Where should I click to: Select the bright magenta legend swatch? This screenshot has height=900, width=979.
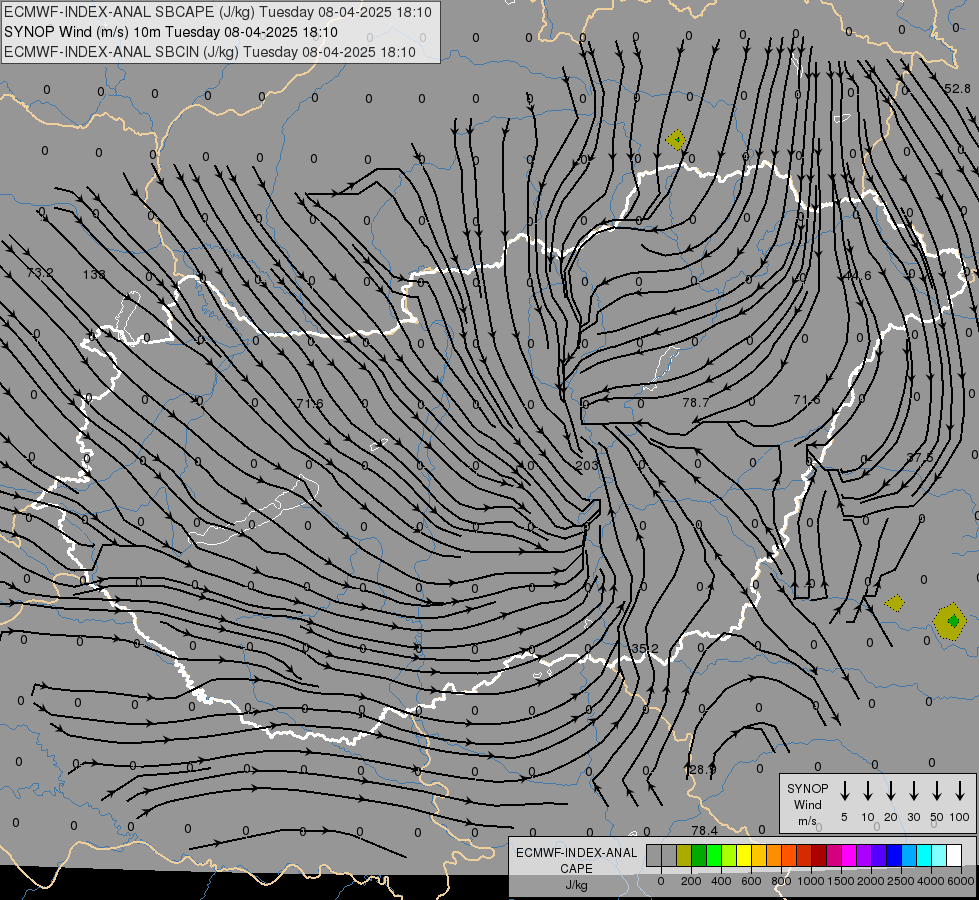click(849, 855)
